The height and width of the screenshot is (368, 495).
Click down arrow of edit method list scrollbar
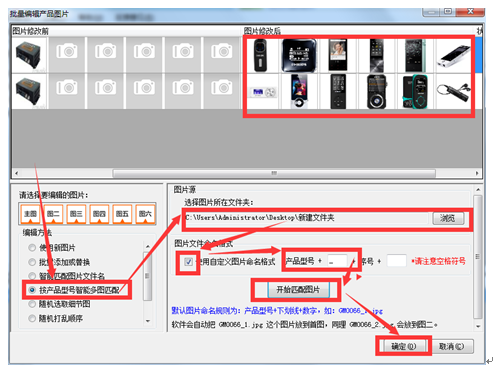[148, 321]
